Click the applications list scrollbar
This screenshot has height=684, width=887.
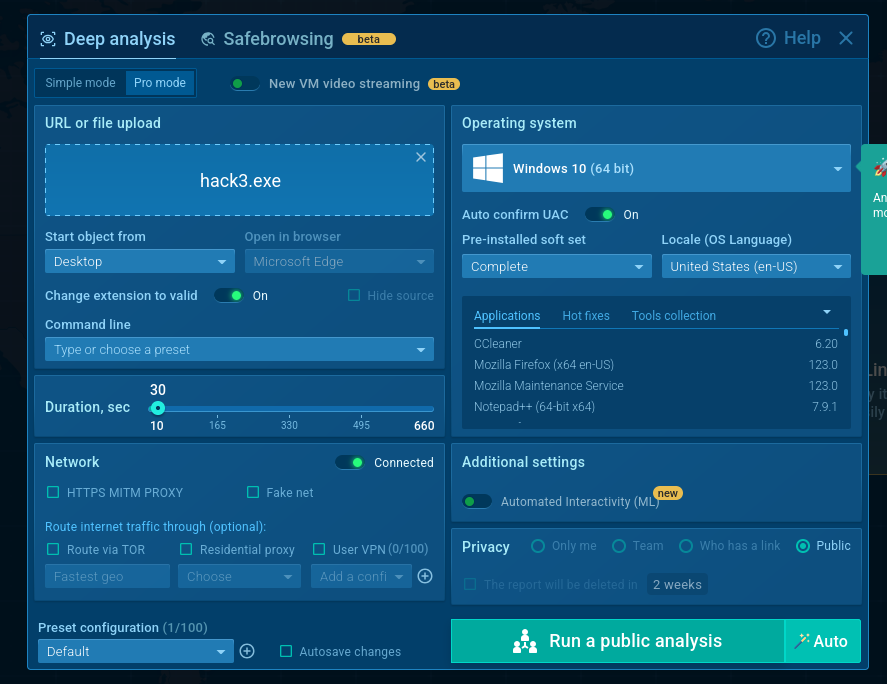pyautogui.click(x=846, y=333)
